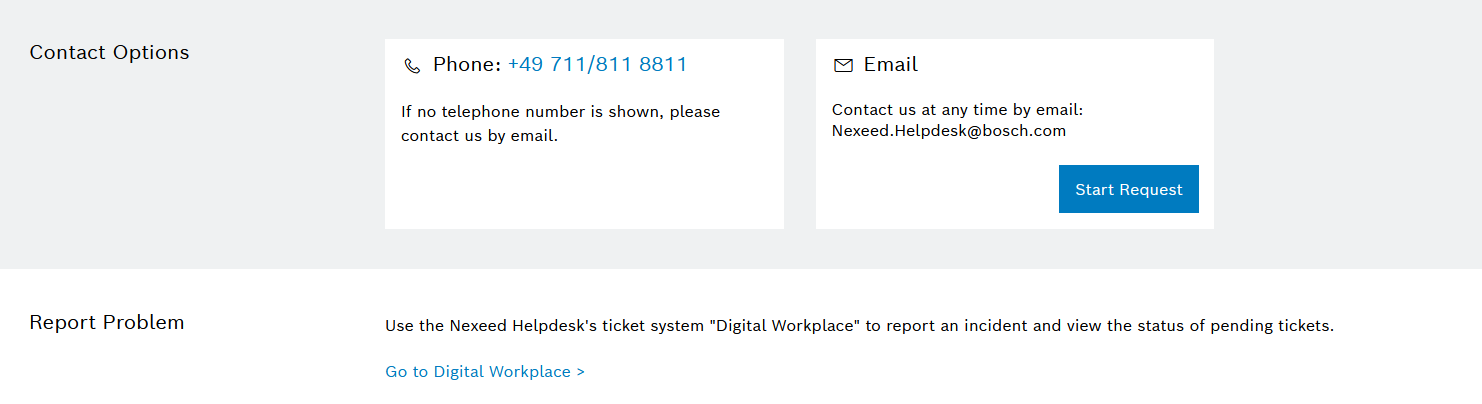Call the number +49 711/811 8811
The width and height of the screenshot is (1482, 404).
(597, 65)
